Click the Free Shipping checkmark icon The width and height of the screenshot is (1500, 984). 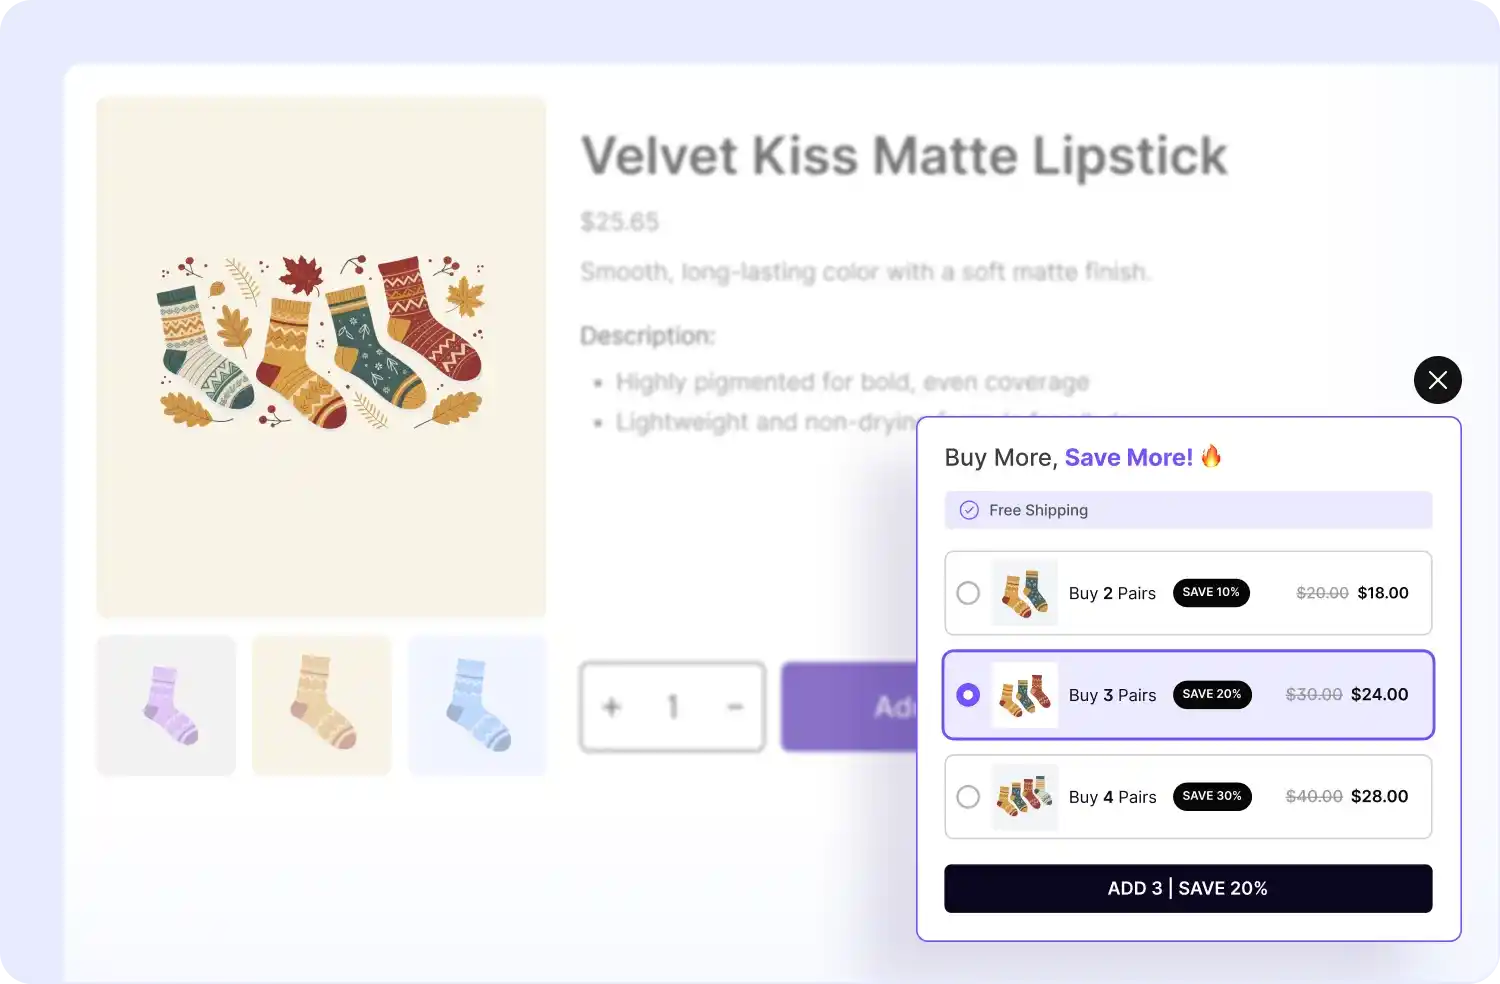pos(969,510)
